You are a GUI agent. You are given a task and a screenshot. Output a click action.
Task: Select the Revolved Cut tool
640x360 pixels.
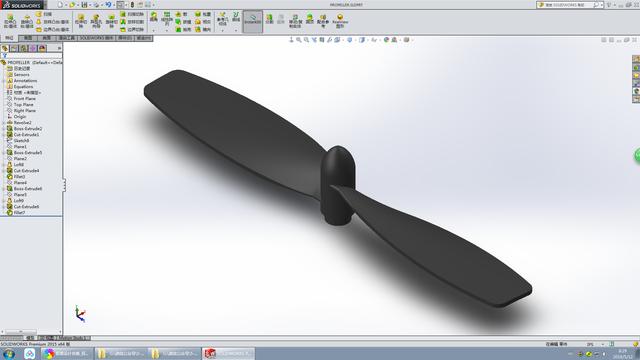(111, 21)
